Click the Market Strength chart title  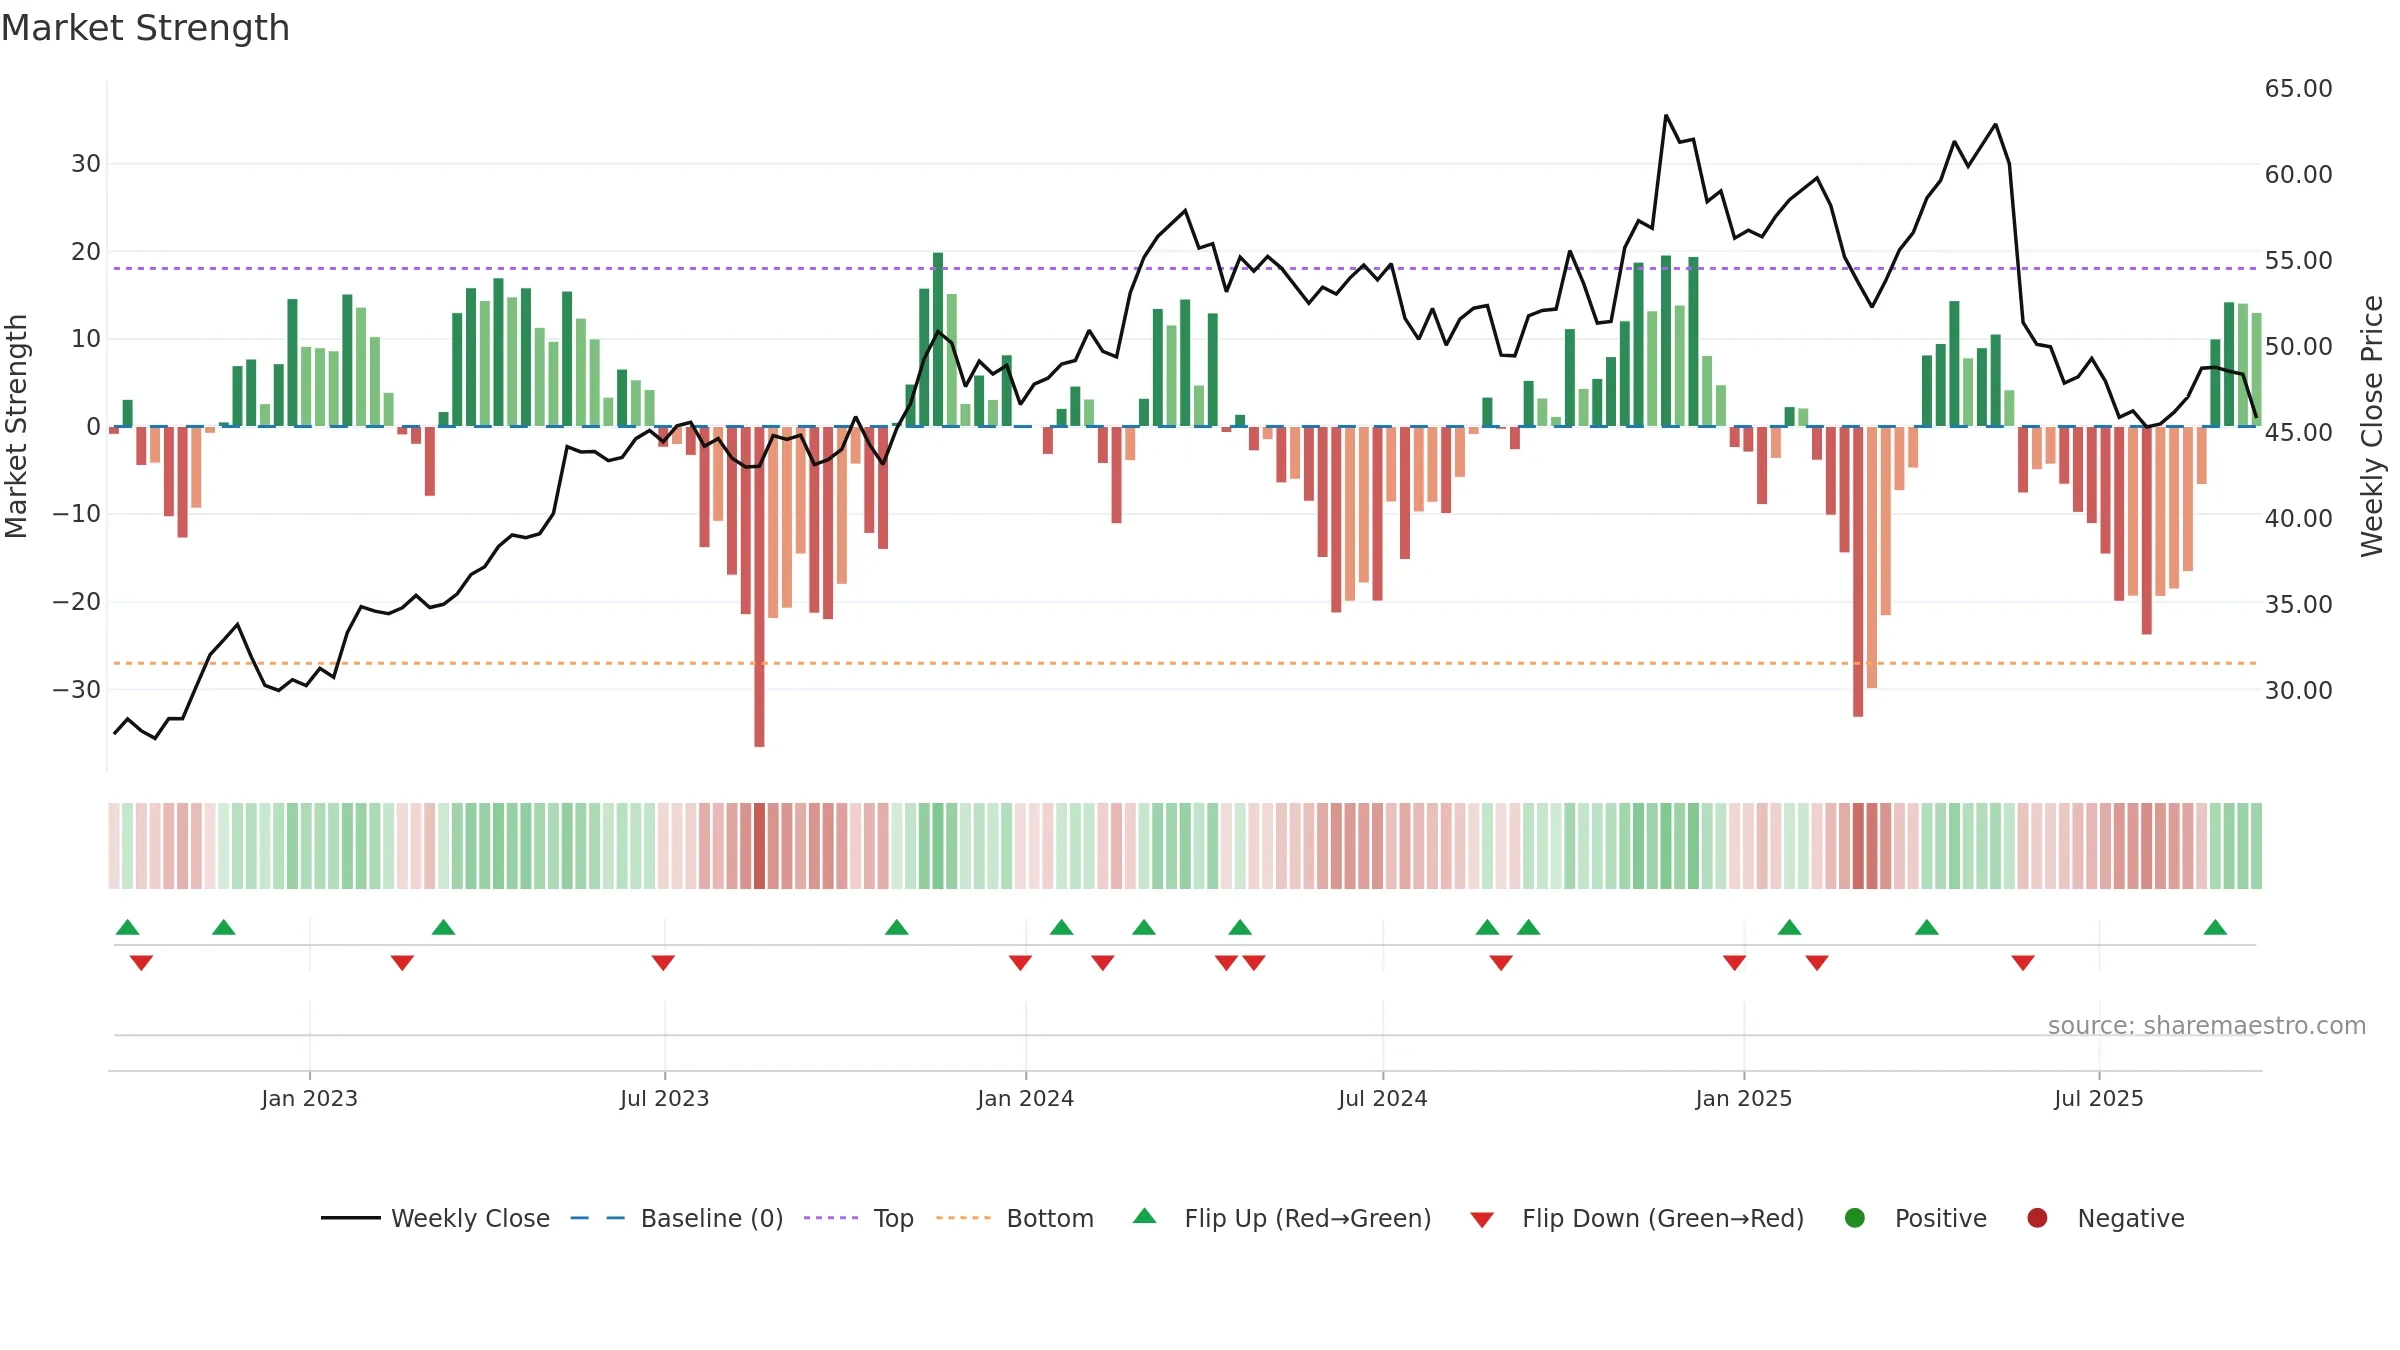[145, 28]
